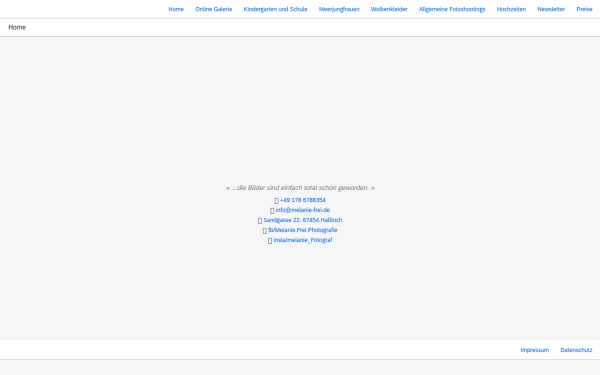Go to Online Galerie page
This screenshot has width=600, height=375.
(x=214, y=9)
